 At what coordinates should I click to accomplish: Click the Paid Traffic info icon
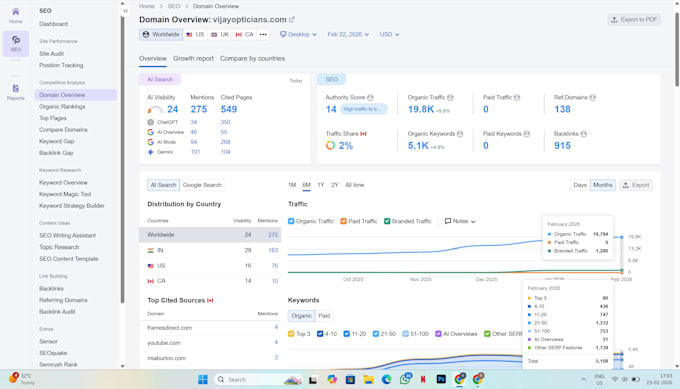tap(517, 98)
